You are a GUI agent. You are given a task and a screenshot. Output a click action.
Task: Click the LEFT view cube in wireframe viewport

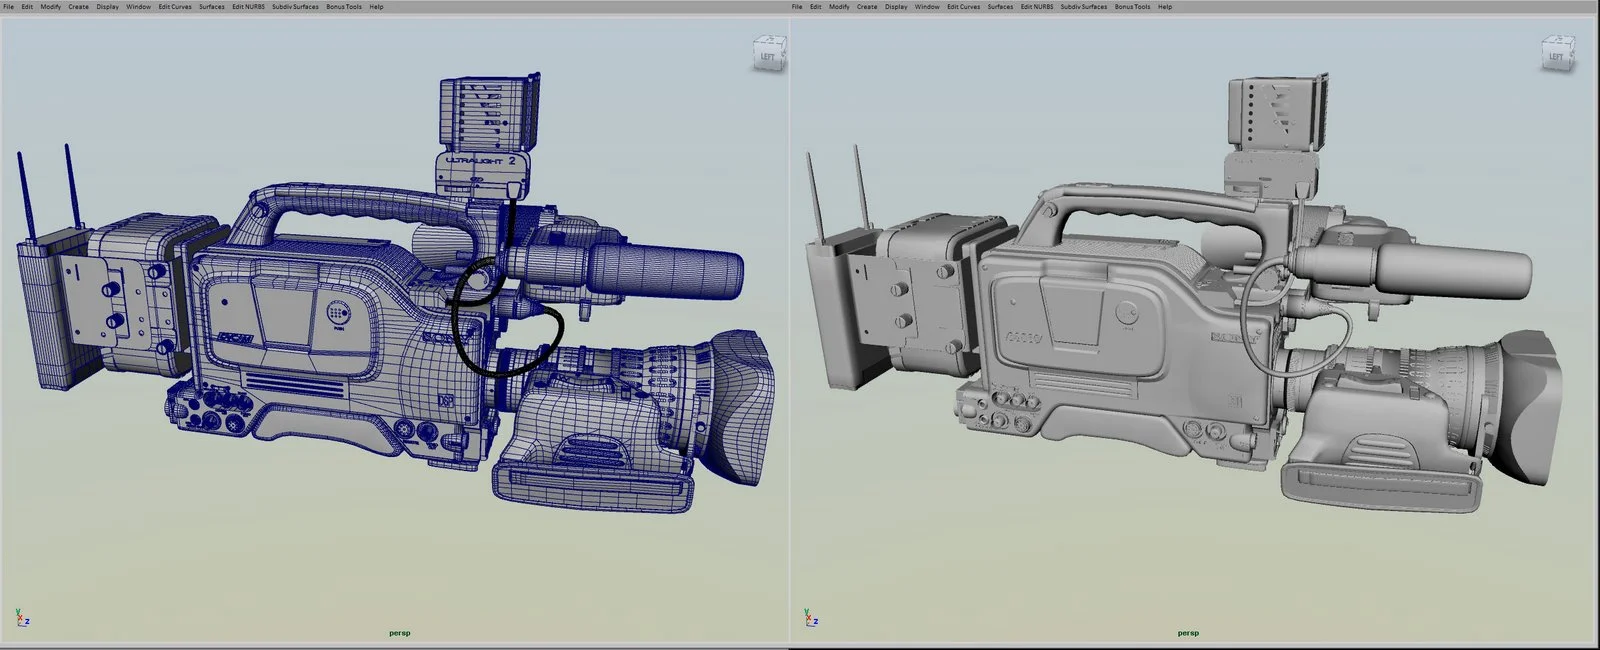coord(768,55)
